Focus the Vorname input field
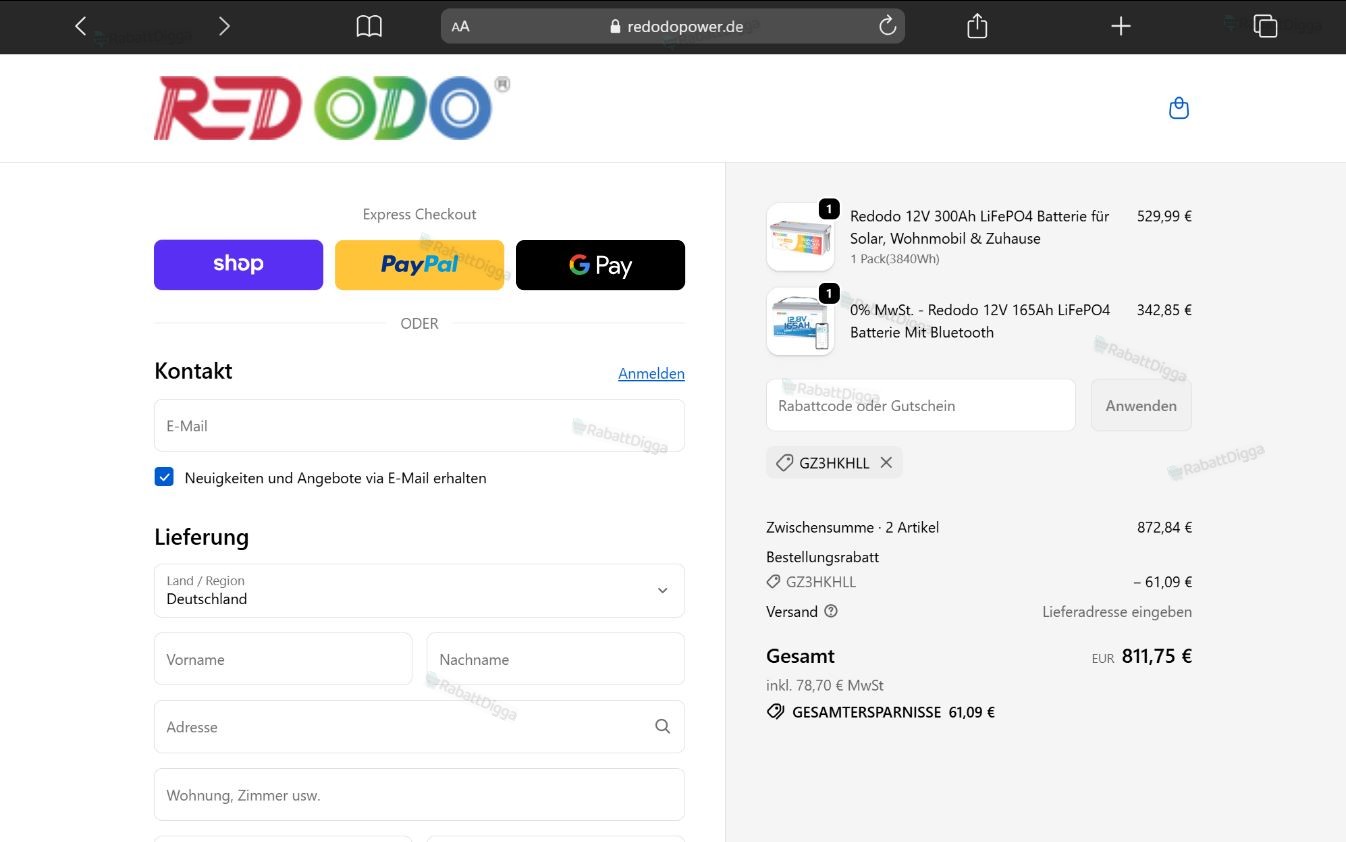 283,659
